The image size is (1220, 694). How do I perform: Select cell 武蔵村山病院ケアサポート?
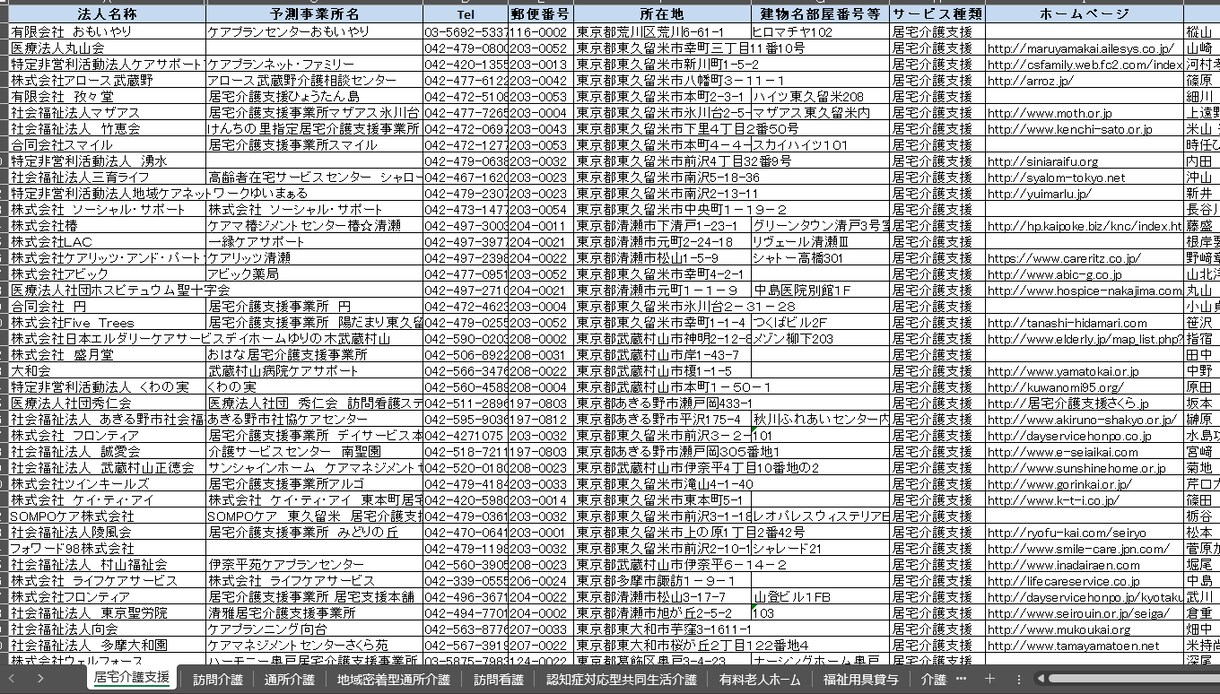(315, 371)
